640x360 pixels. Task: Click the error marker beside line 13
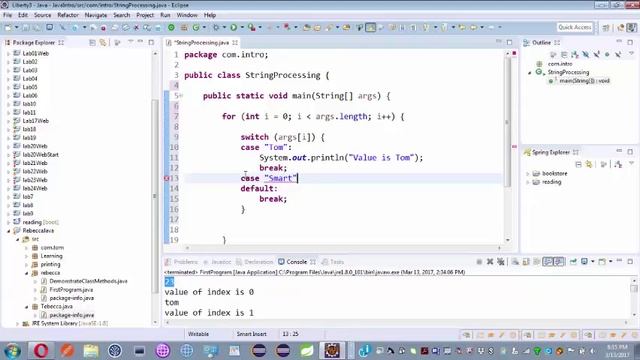pyautogui.click(x=167, y=178)
